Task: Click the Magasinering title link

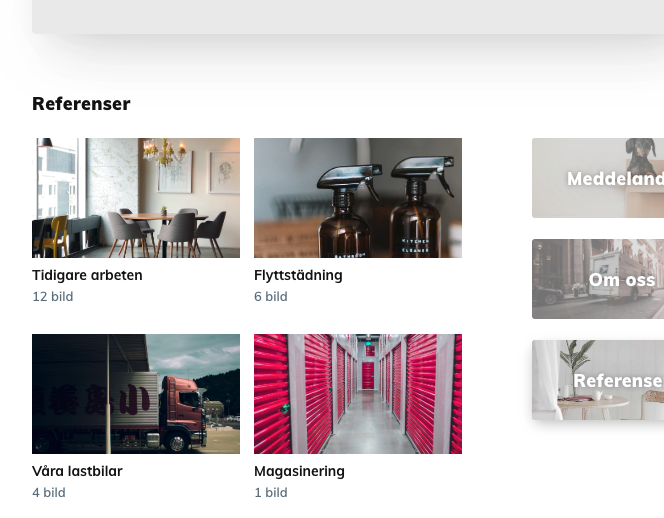Action: point(299,471)
